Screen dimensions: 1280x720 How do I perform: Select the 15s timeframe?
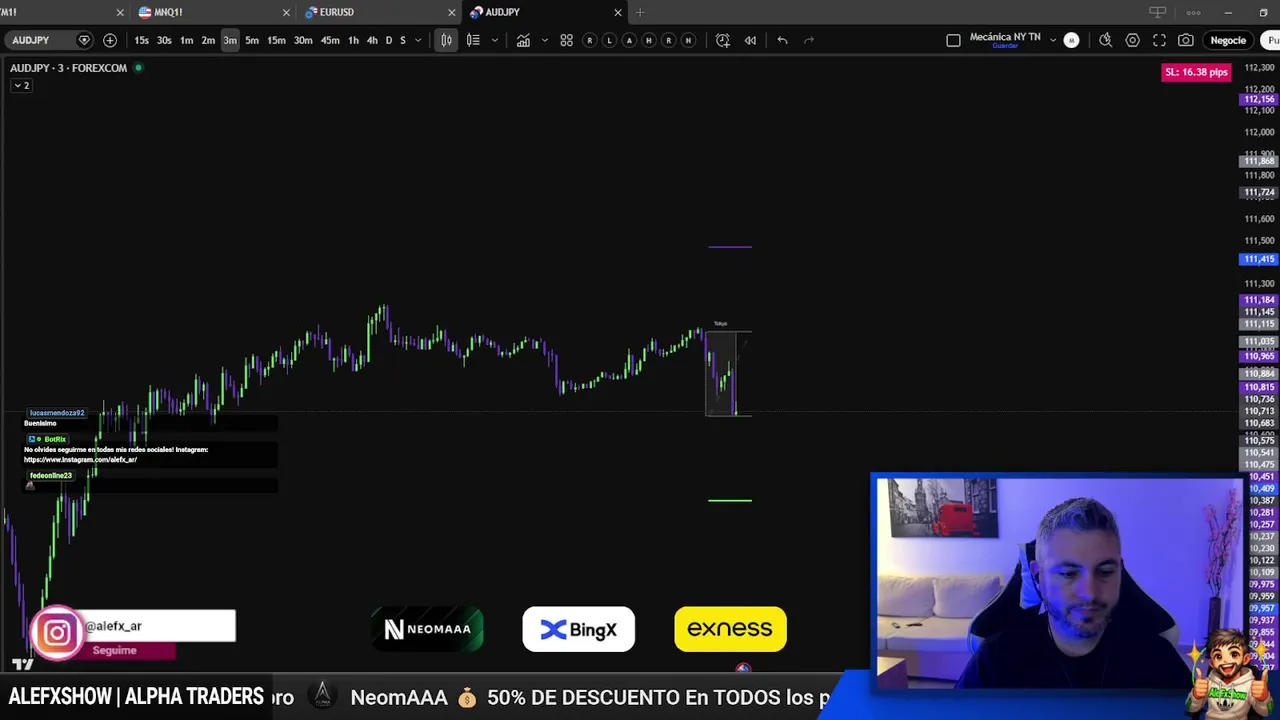pos(141,40)
